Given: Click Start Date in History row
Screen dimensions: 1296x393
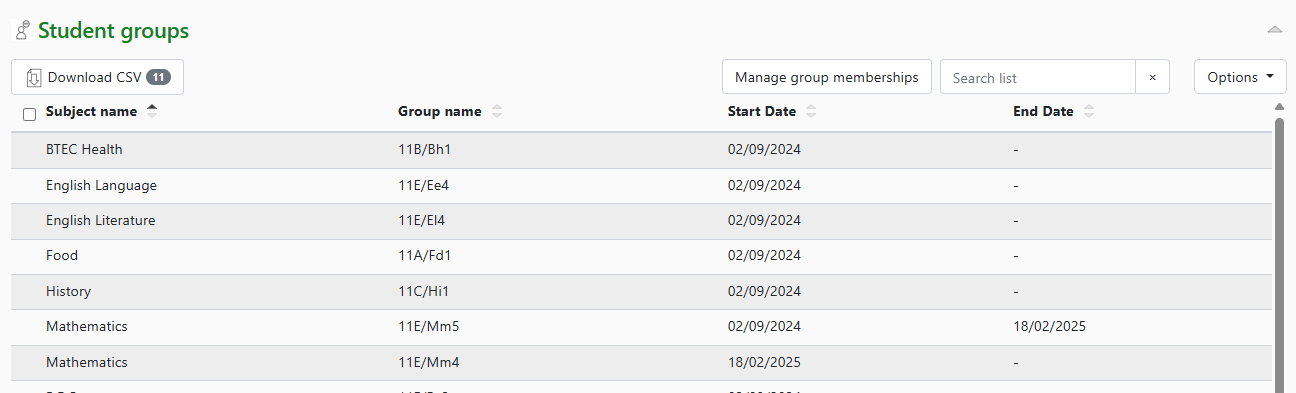Looking at the screenshot, I should [x=764, y=291].
